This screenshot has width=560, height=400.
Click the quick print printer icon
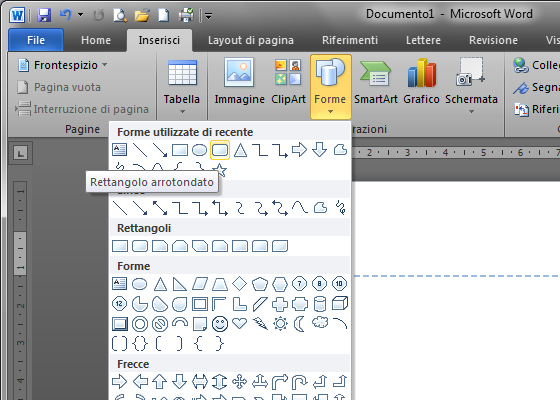click(186, 15)
